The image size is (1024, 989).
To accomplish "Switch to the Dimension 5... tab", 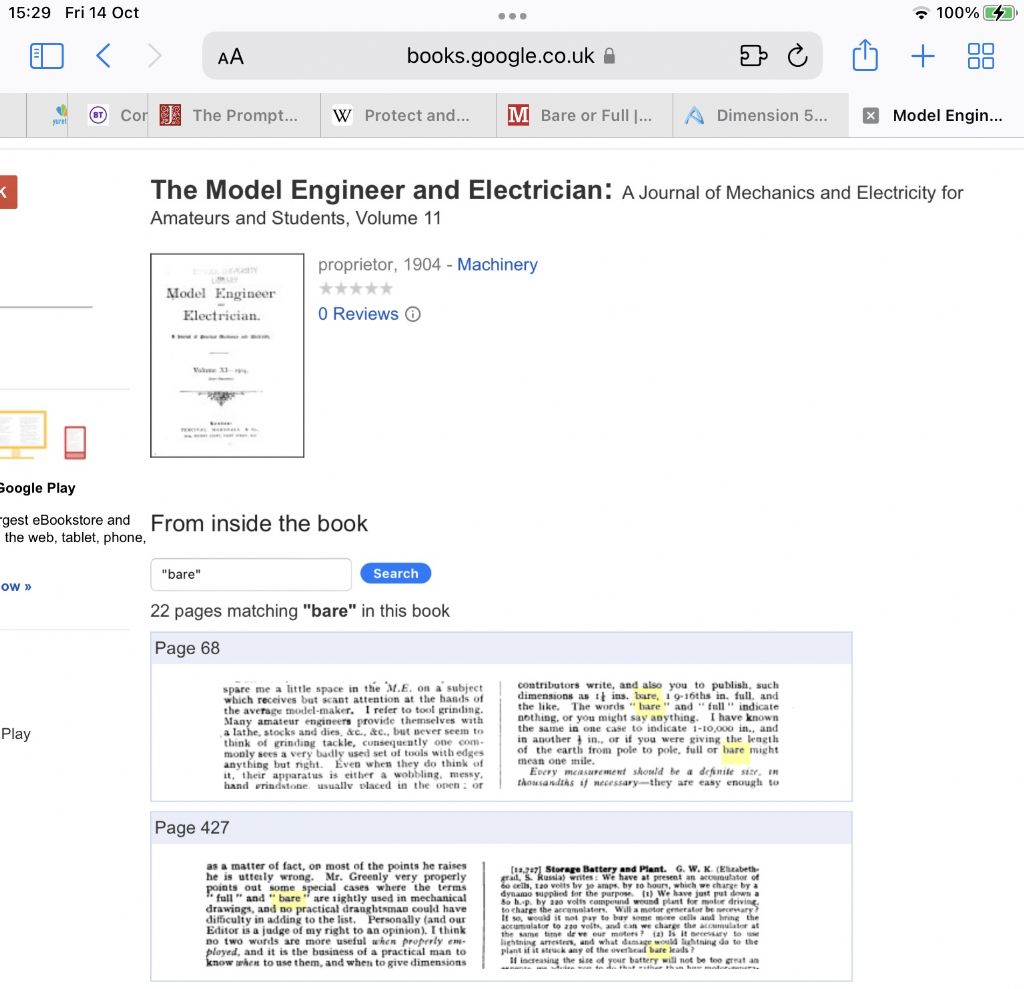I will click(761, 116).
